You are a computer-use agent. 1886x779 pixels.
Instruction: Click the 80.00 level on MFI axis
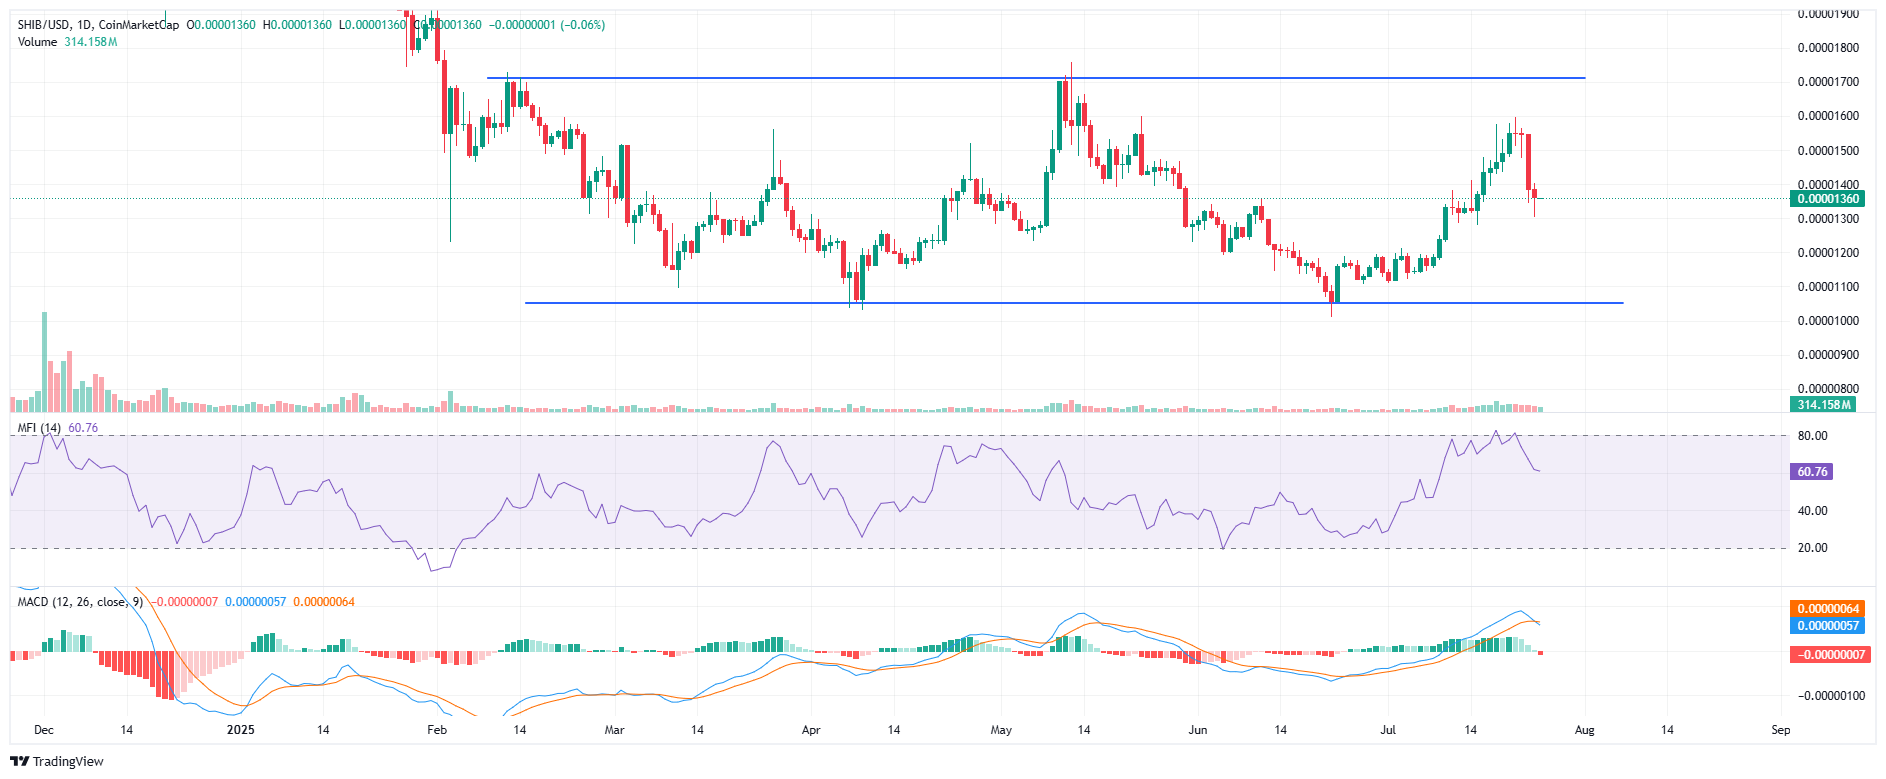point(1812,436)
